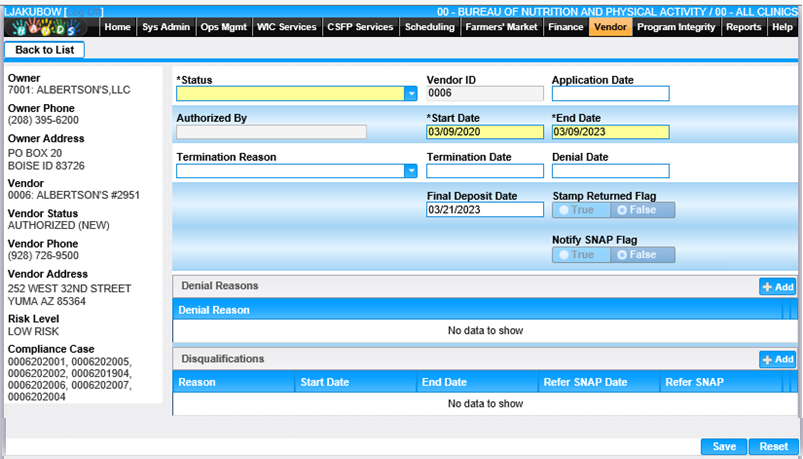
Task: Select compliance case number 0006202004
Action: coord(36,397)
